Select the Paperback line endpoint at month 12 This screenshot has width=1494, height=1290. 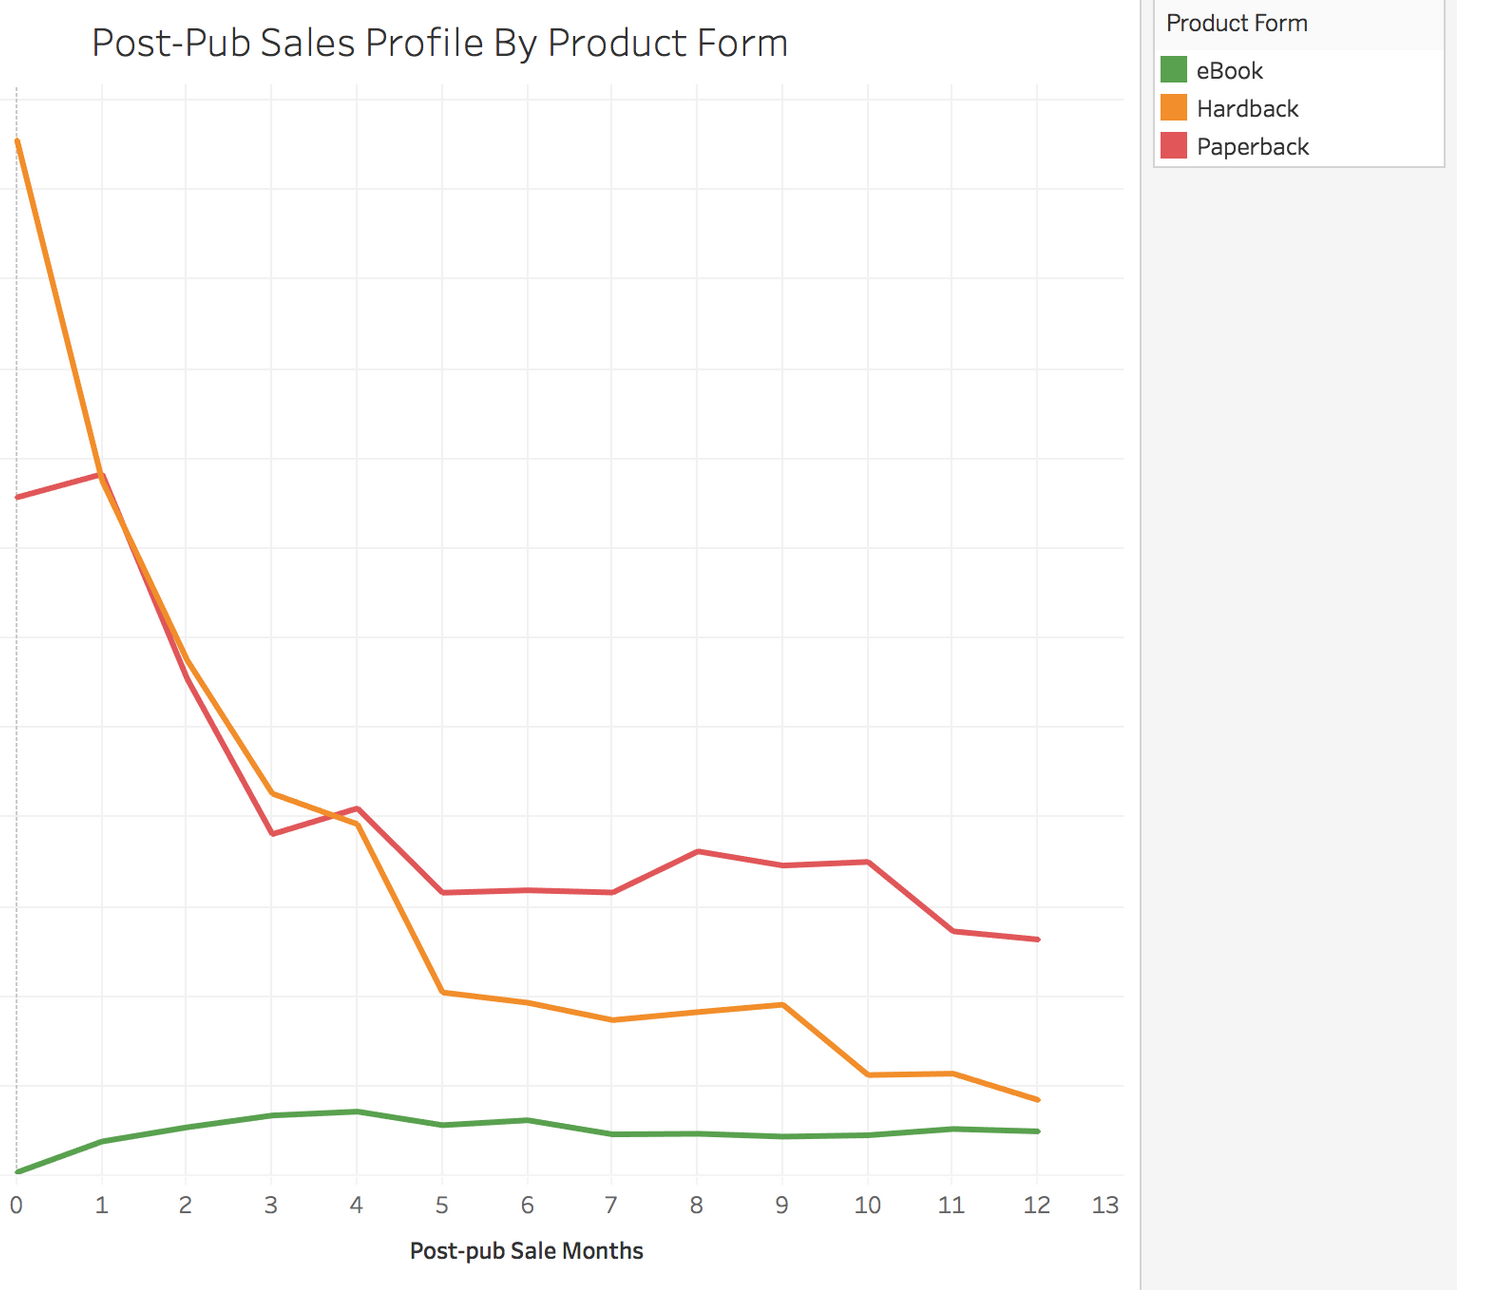click(1038, 939)
